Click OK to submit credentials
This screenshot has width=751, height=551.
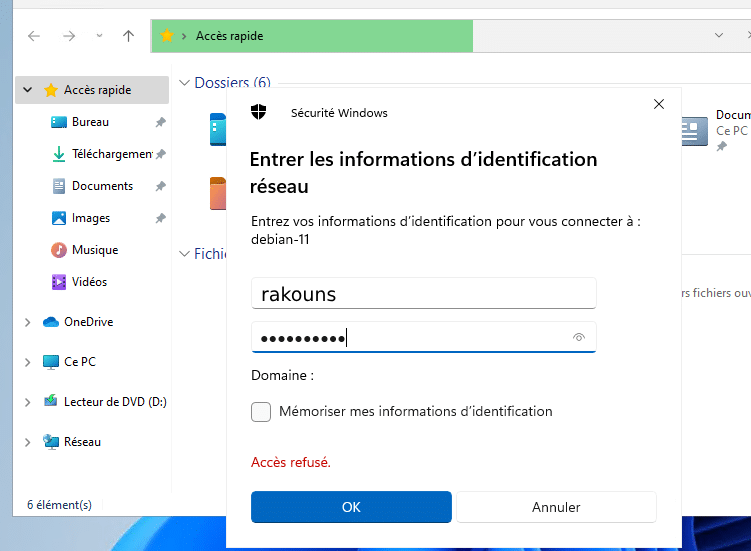coord(351,507)
